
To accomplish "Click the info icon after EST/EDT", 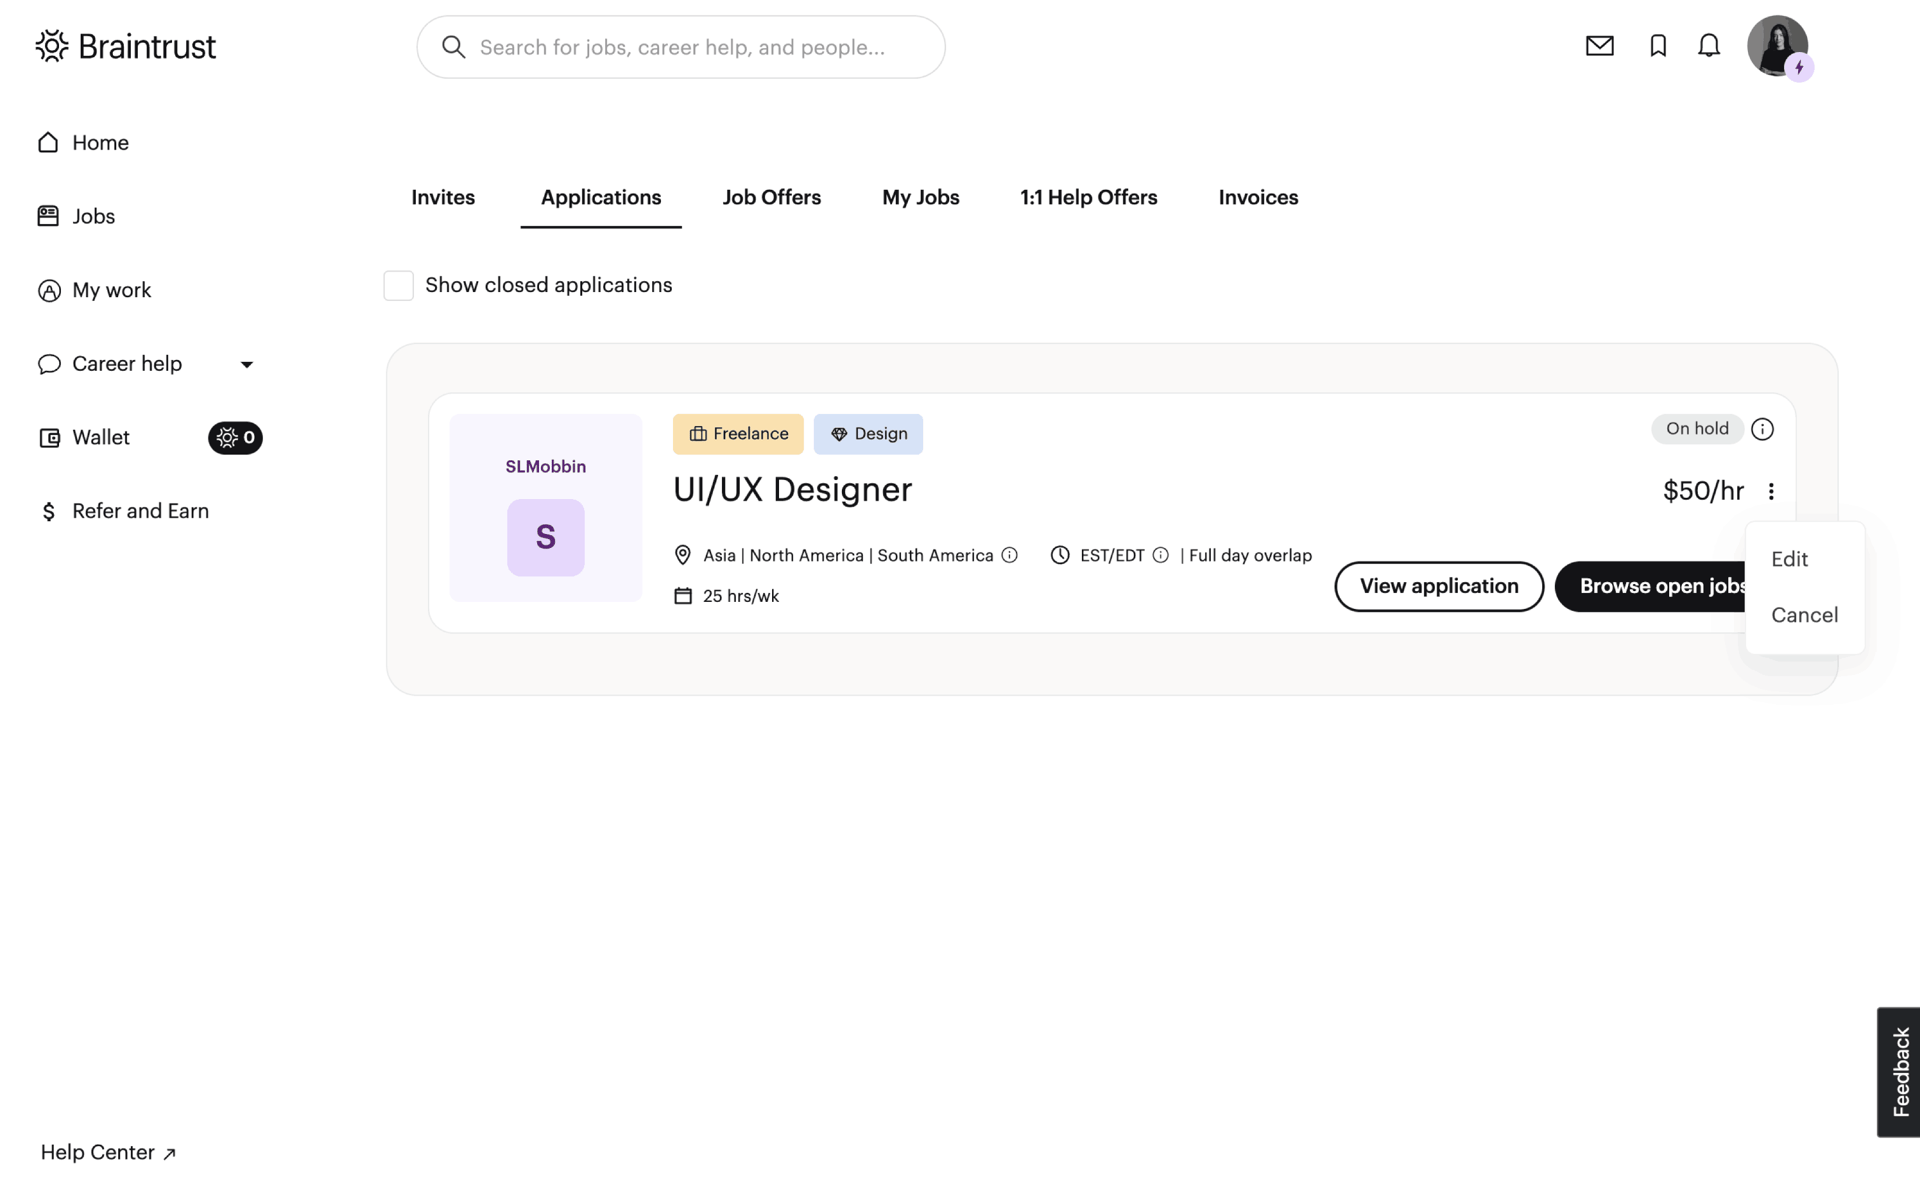I will click(1161, 555).
